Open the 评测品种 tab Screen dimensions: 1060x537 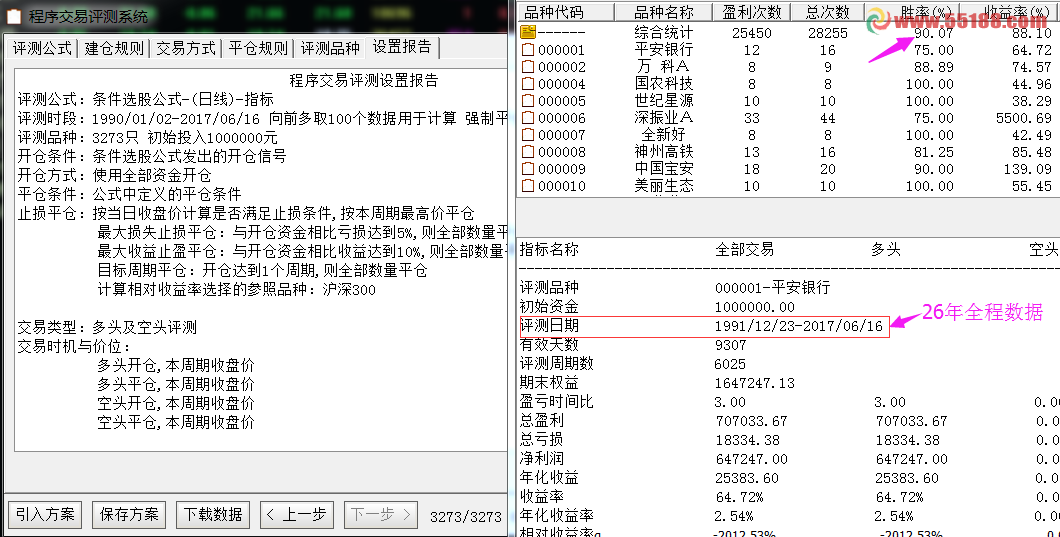click(330, 49)
